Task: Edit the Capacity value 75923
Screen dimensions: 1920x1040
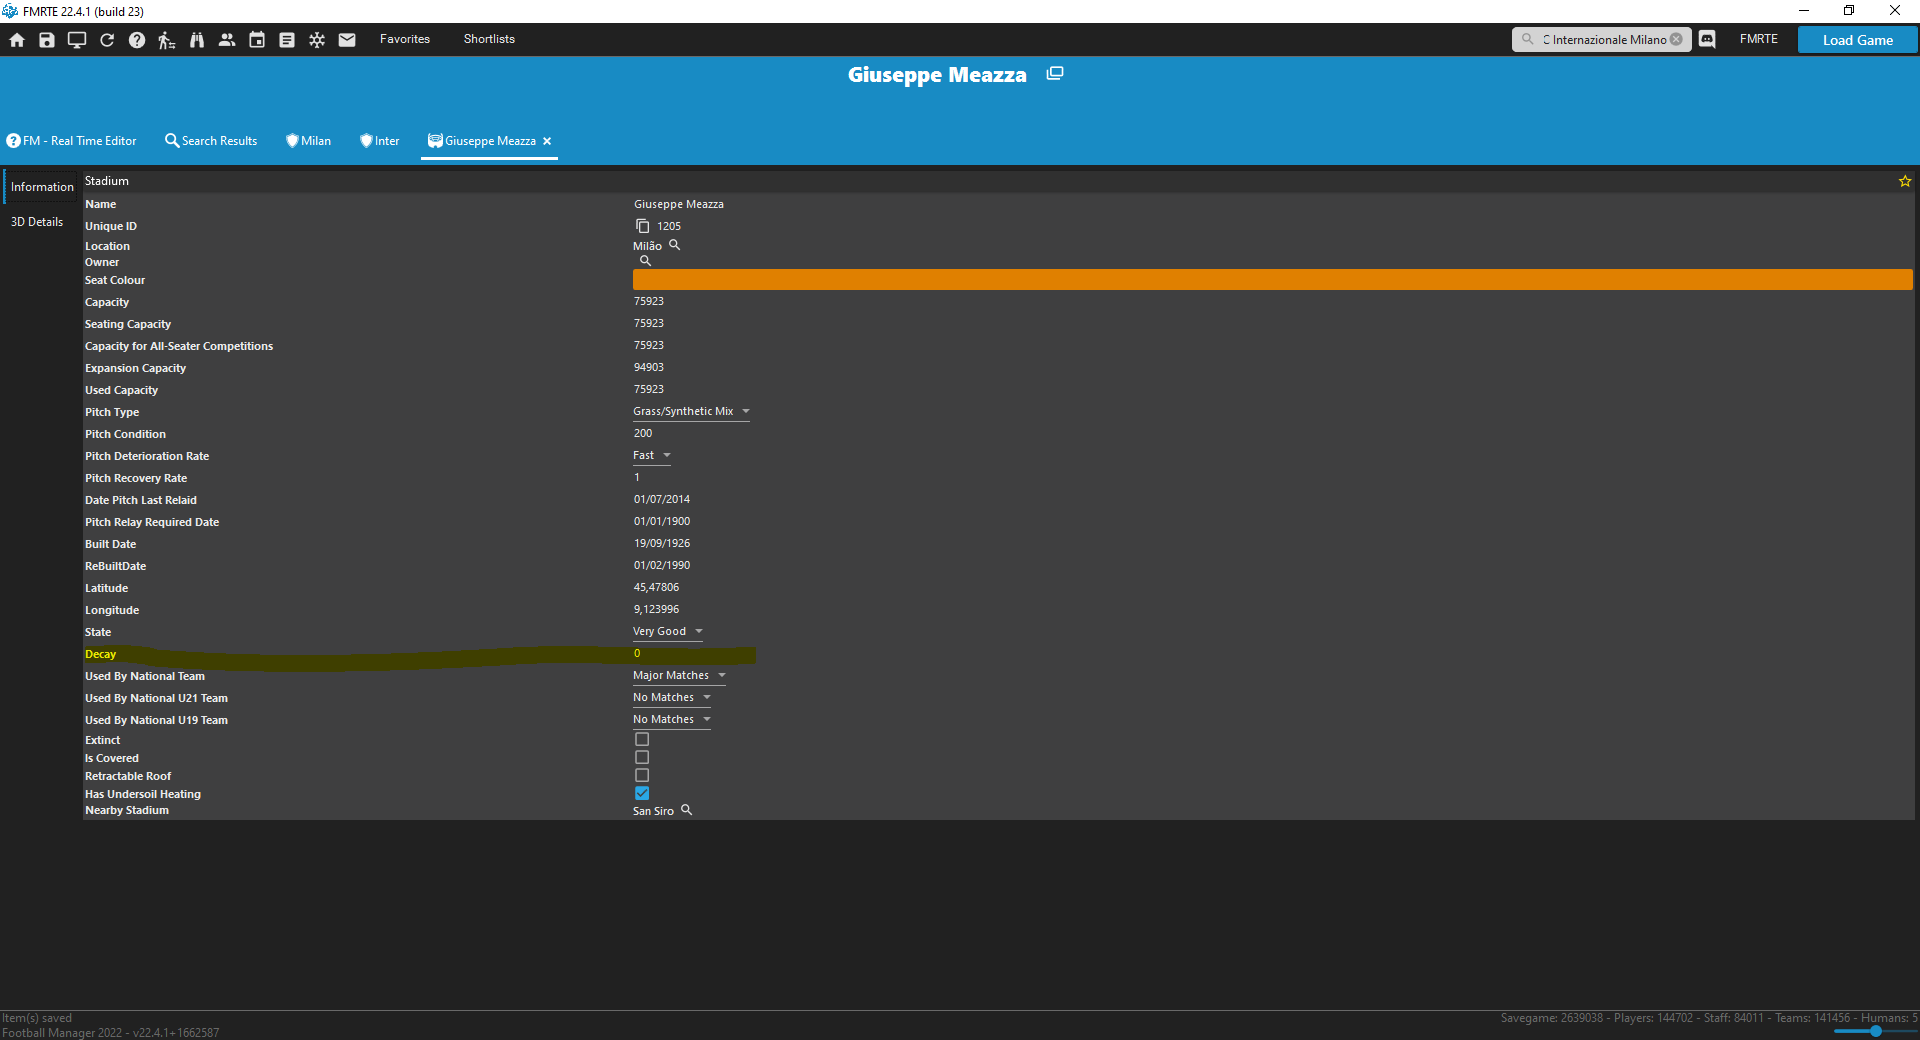Action: [x=649, y=301]
